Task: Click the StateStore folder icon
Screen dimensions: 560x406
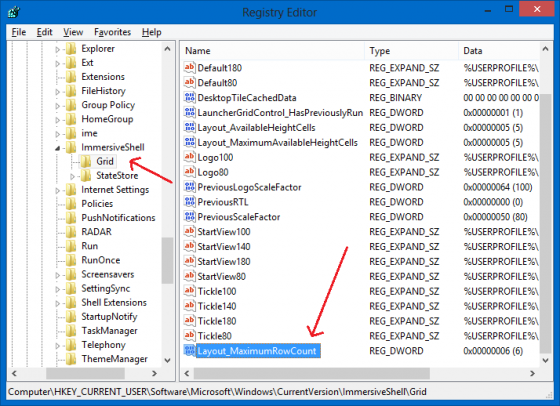Action: click(86, 175)
